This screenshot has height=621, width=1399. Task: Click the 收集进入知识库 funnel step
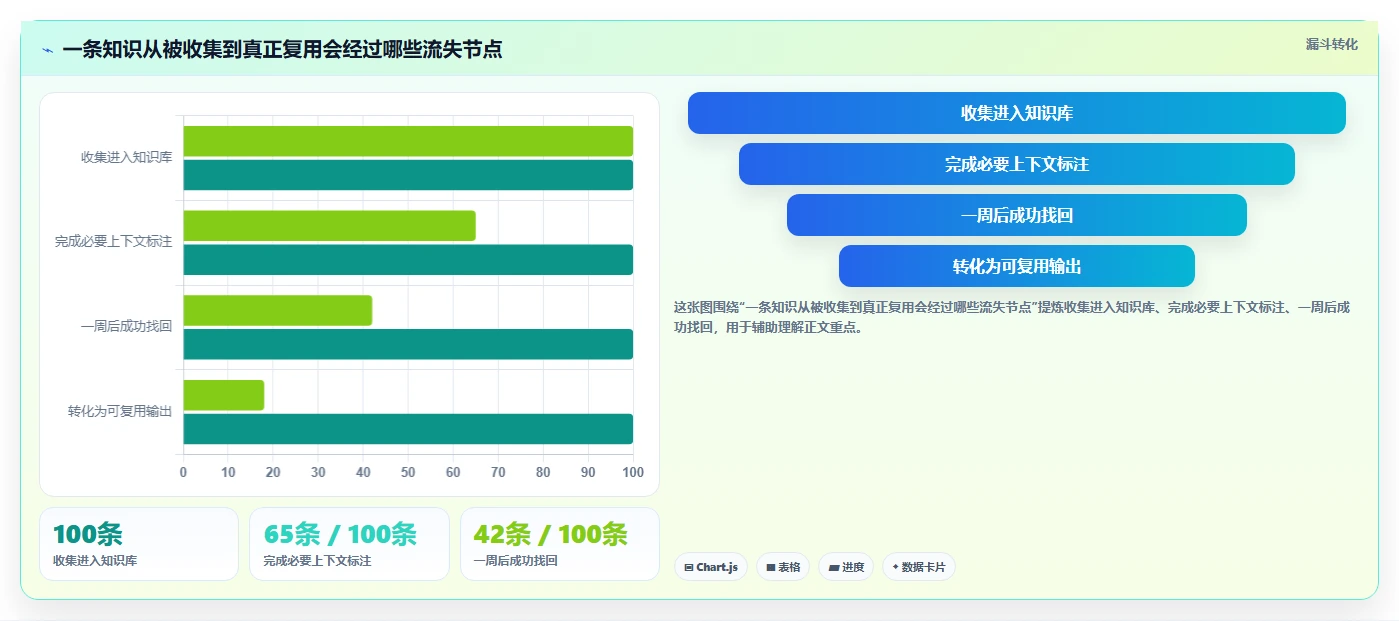coord(1016,113)
